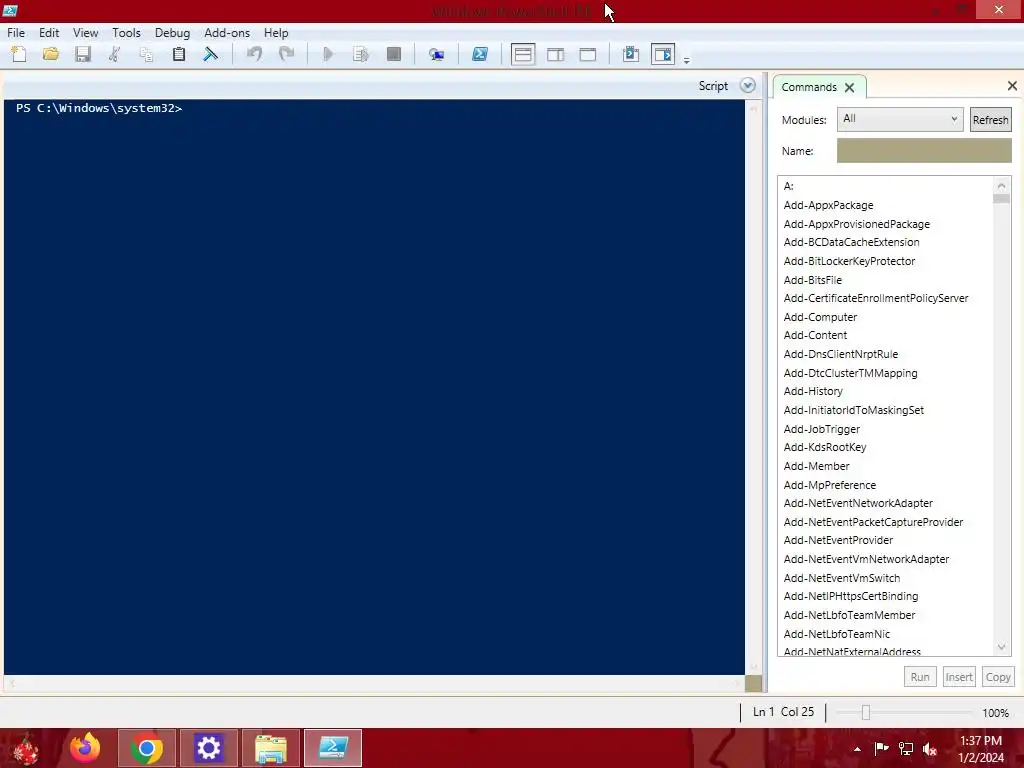Select Add-Computer command
This screenshot has height=768, width=1024.
[820, 317]
